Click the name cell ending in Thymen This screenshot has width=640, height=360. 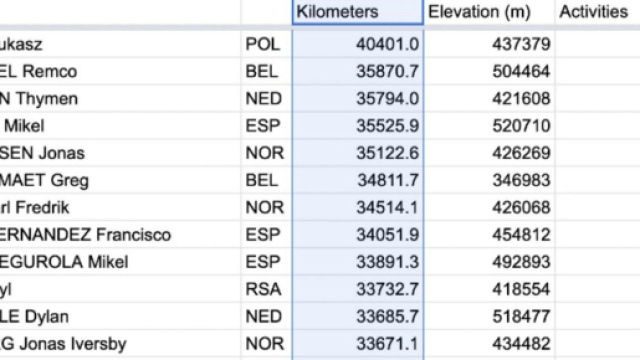(x=120, y=99)
